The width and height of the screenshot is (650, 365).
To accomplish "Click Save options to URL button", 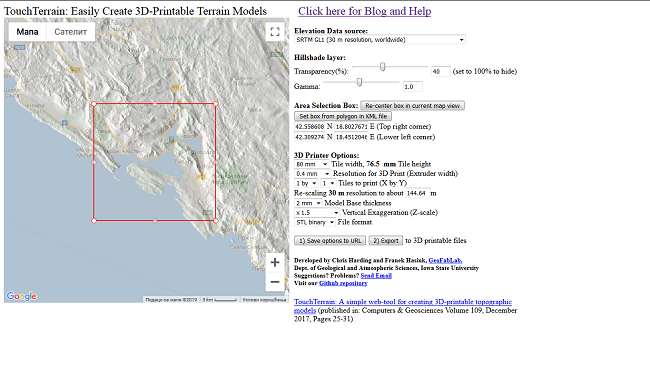I will 330,241.
